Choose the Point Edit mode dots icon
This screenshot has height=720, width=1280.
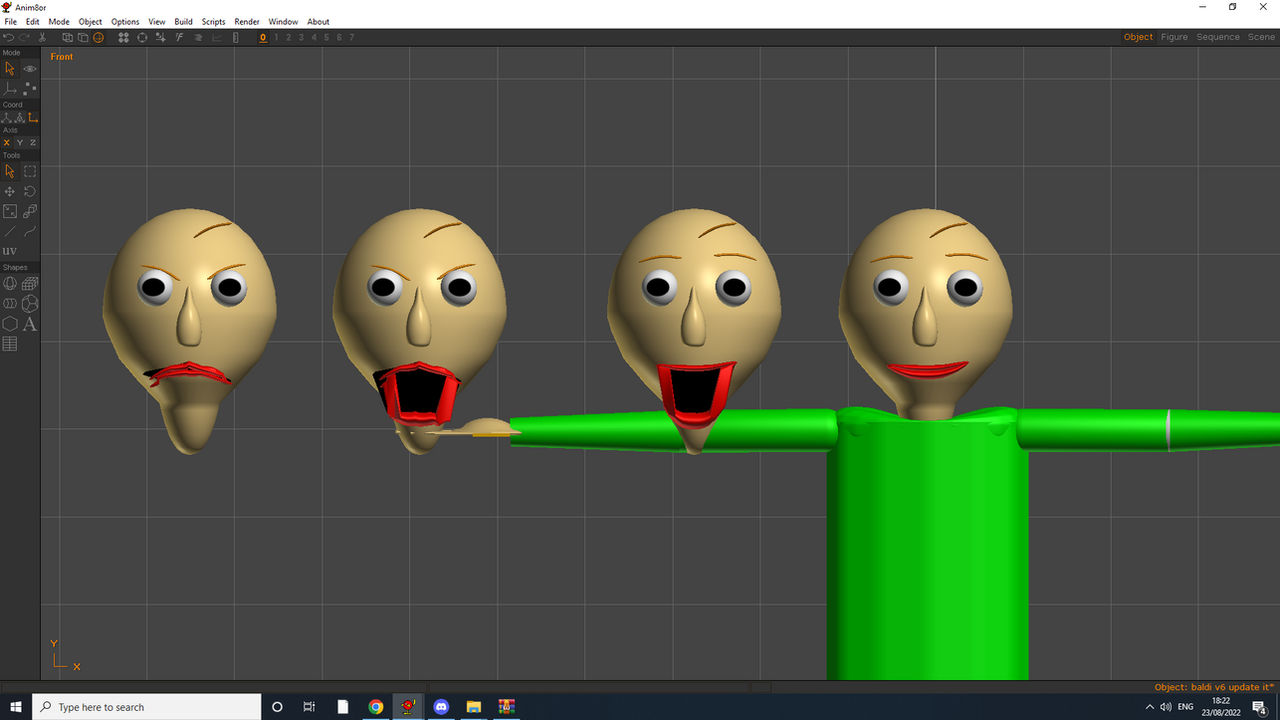[x=30, y=89]
